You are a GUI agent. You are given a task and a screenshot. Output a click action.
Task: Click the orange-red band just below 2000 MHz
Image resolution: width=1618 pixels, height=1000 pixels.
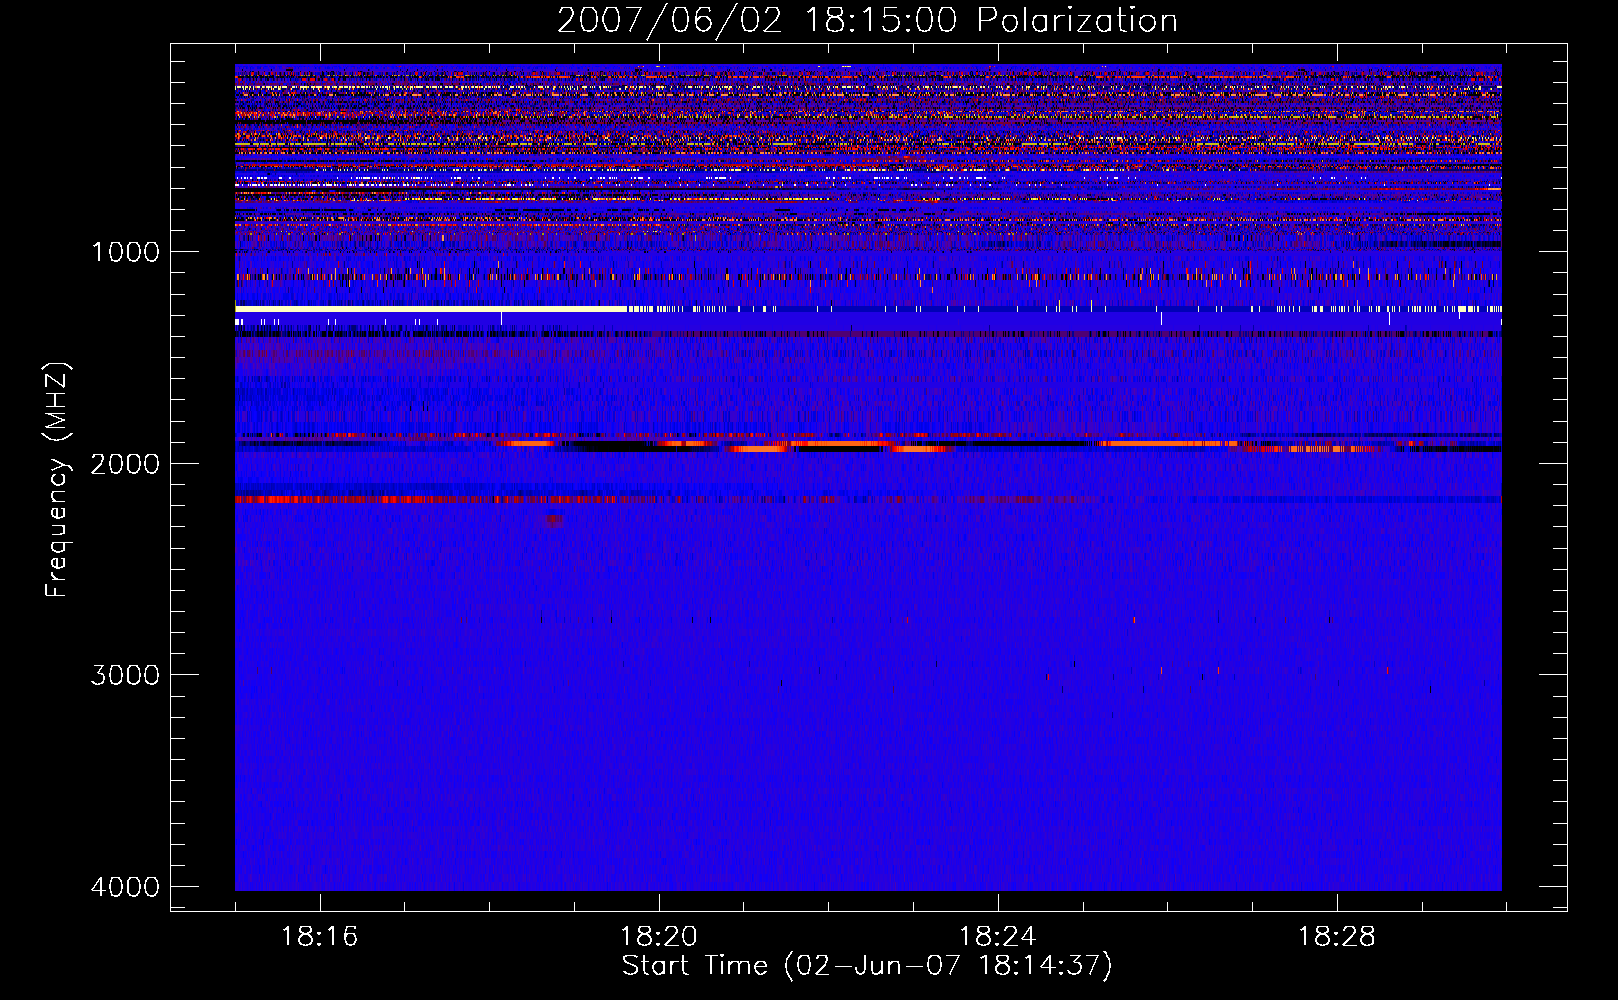coord(868,447)
